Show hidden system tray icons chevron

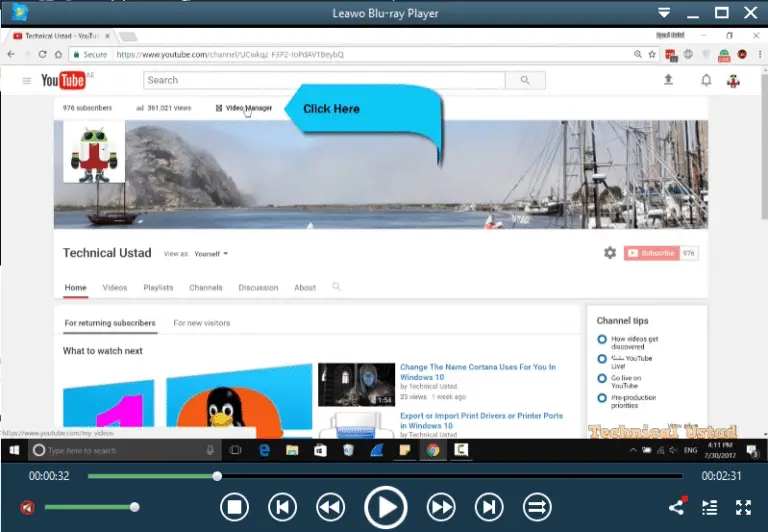coord(633,450)
